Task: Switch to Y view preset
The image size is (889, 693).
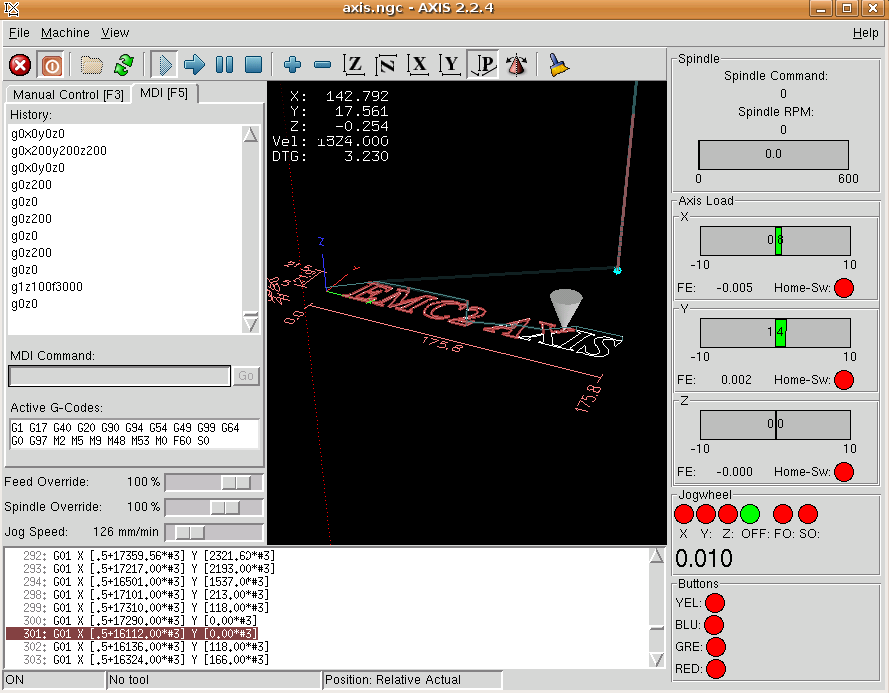Action: [x=450, y=65]
